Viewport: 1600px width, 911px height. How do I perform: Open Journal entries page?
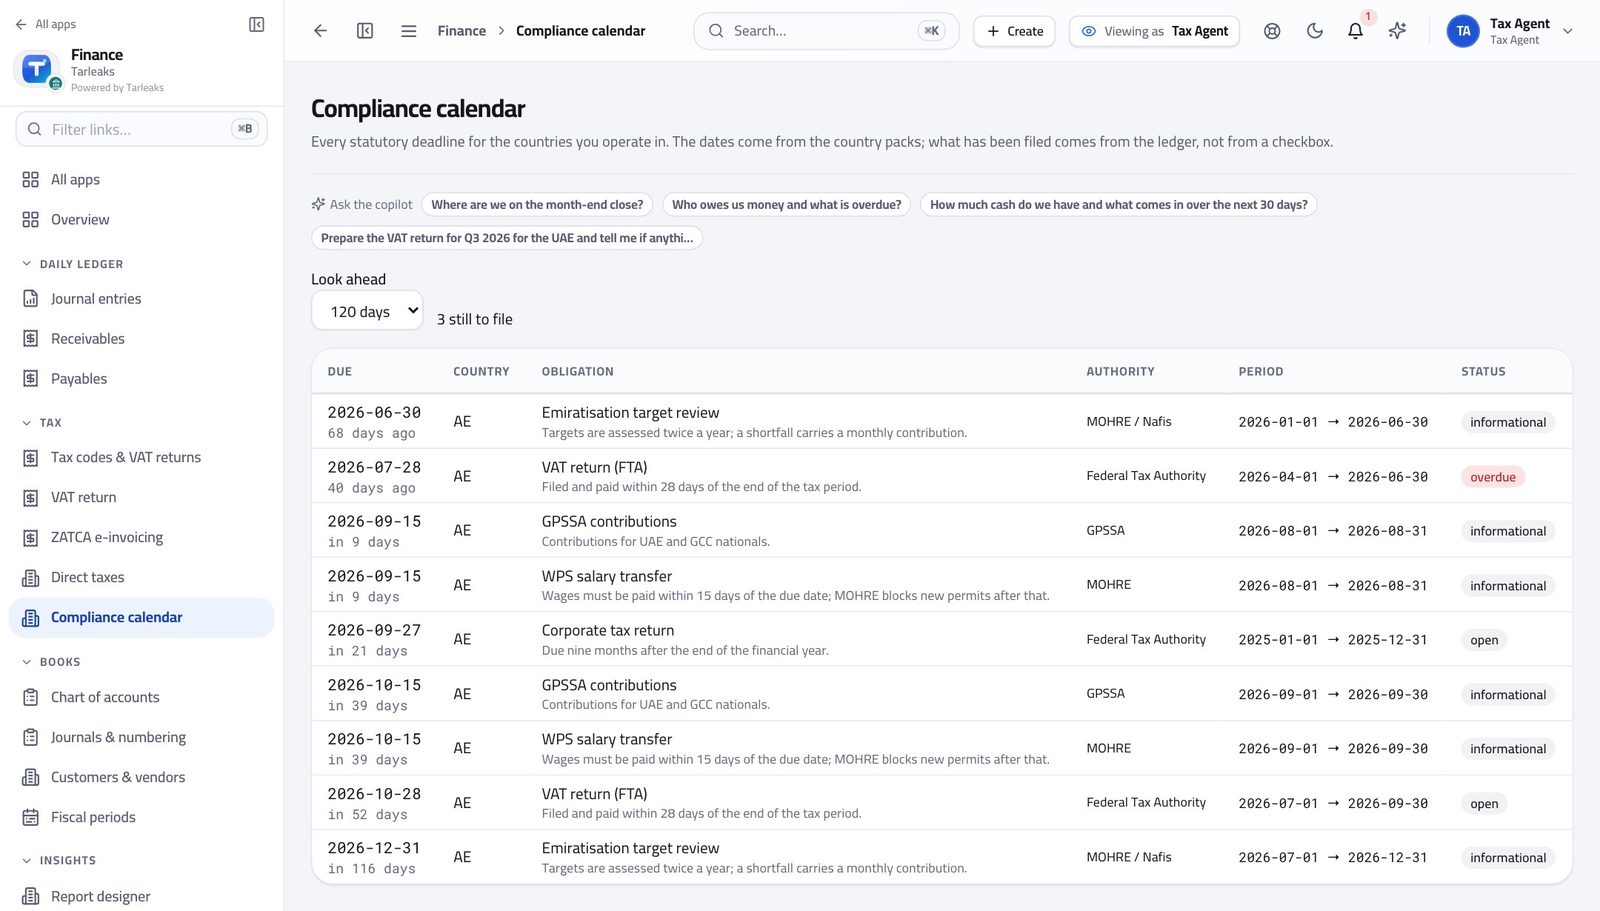click(141, 299)
